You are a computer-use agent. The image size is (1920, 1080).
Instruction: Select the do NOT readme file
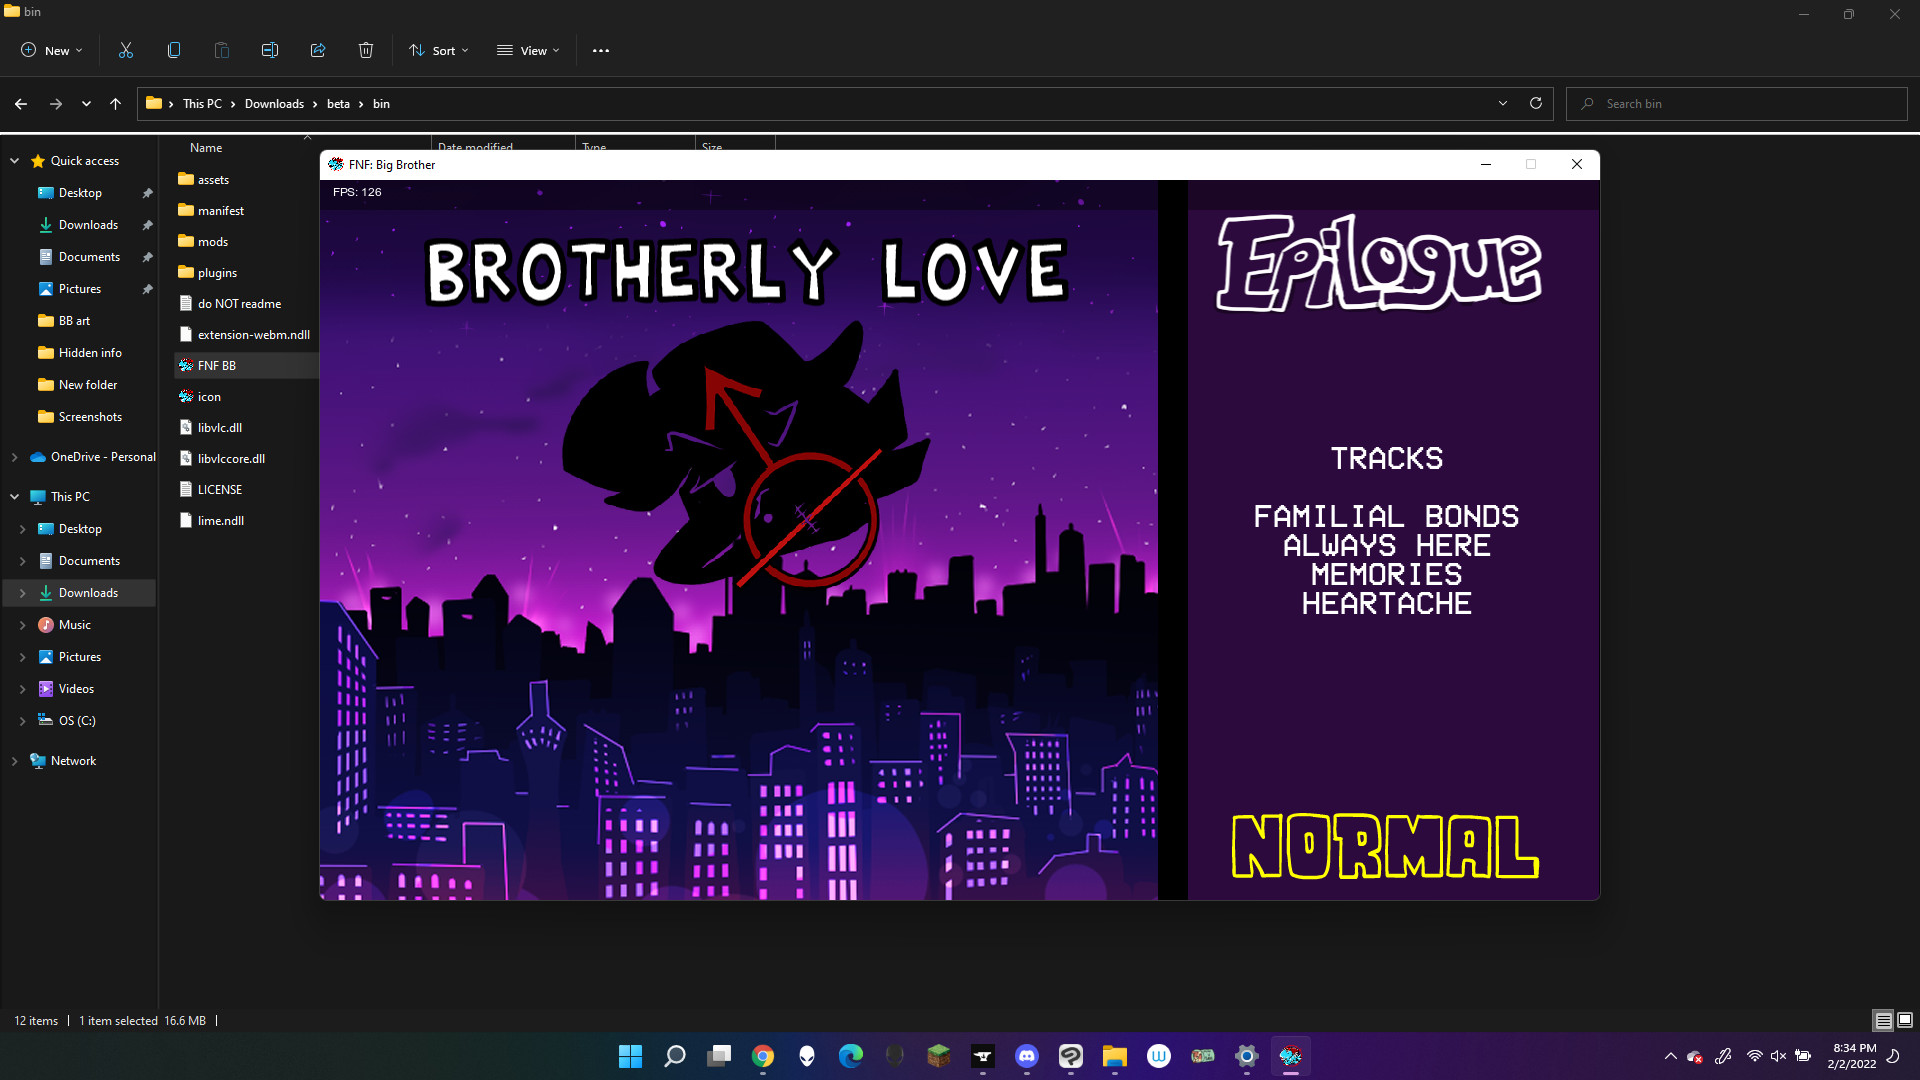239,304
